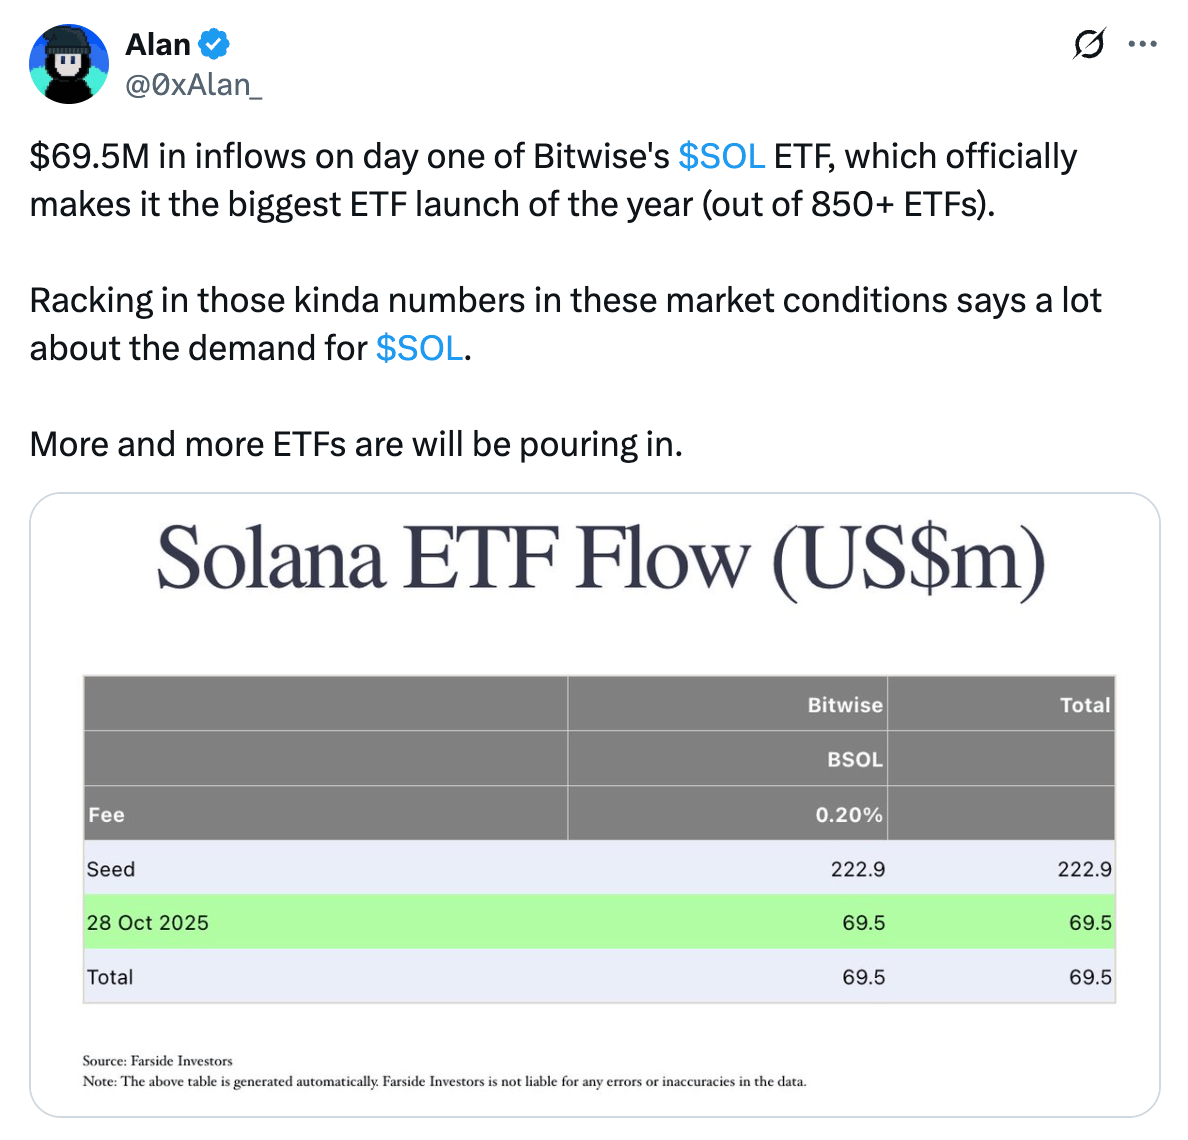
Task: Click the blue verified badge beside Alan
Action: (213, 43)
